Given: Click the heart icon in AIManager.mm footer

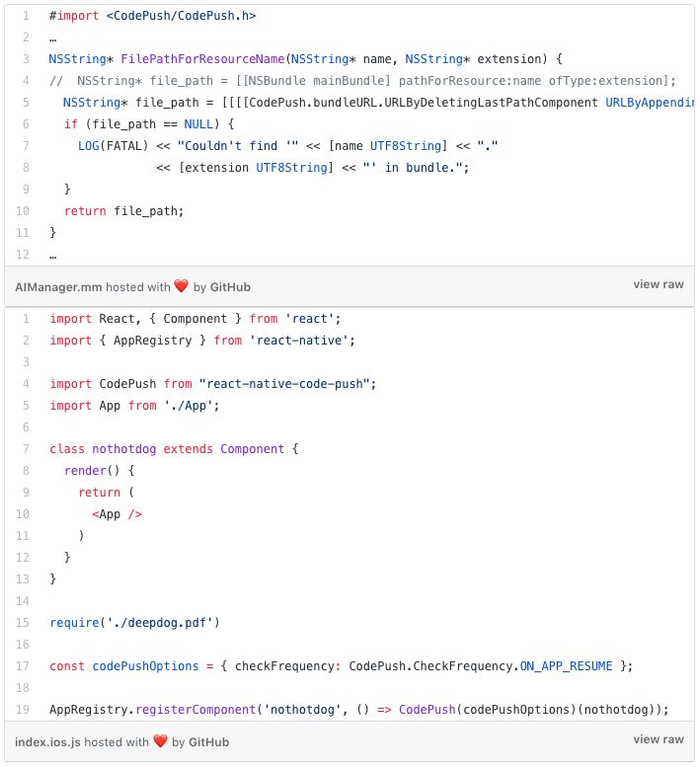Looking at the screenshot, I should pyautogui.click(x=181, y=286).
